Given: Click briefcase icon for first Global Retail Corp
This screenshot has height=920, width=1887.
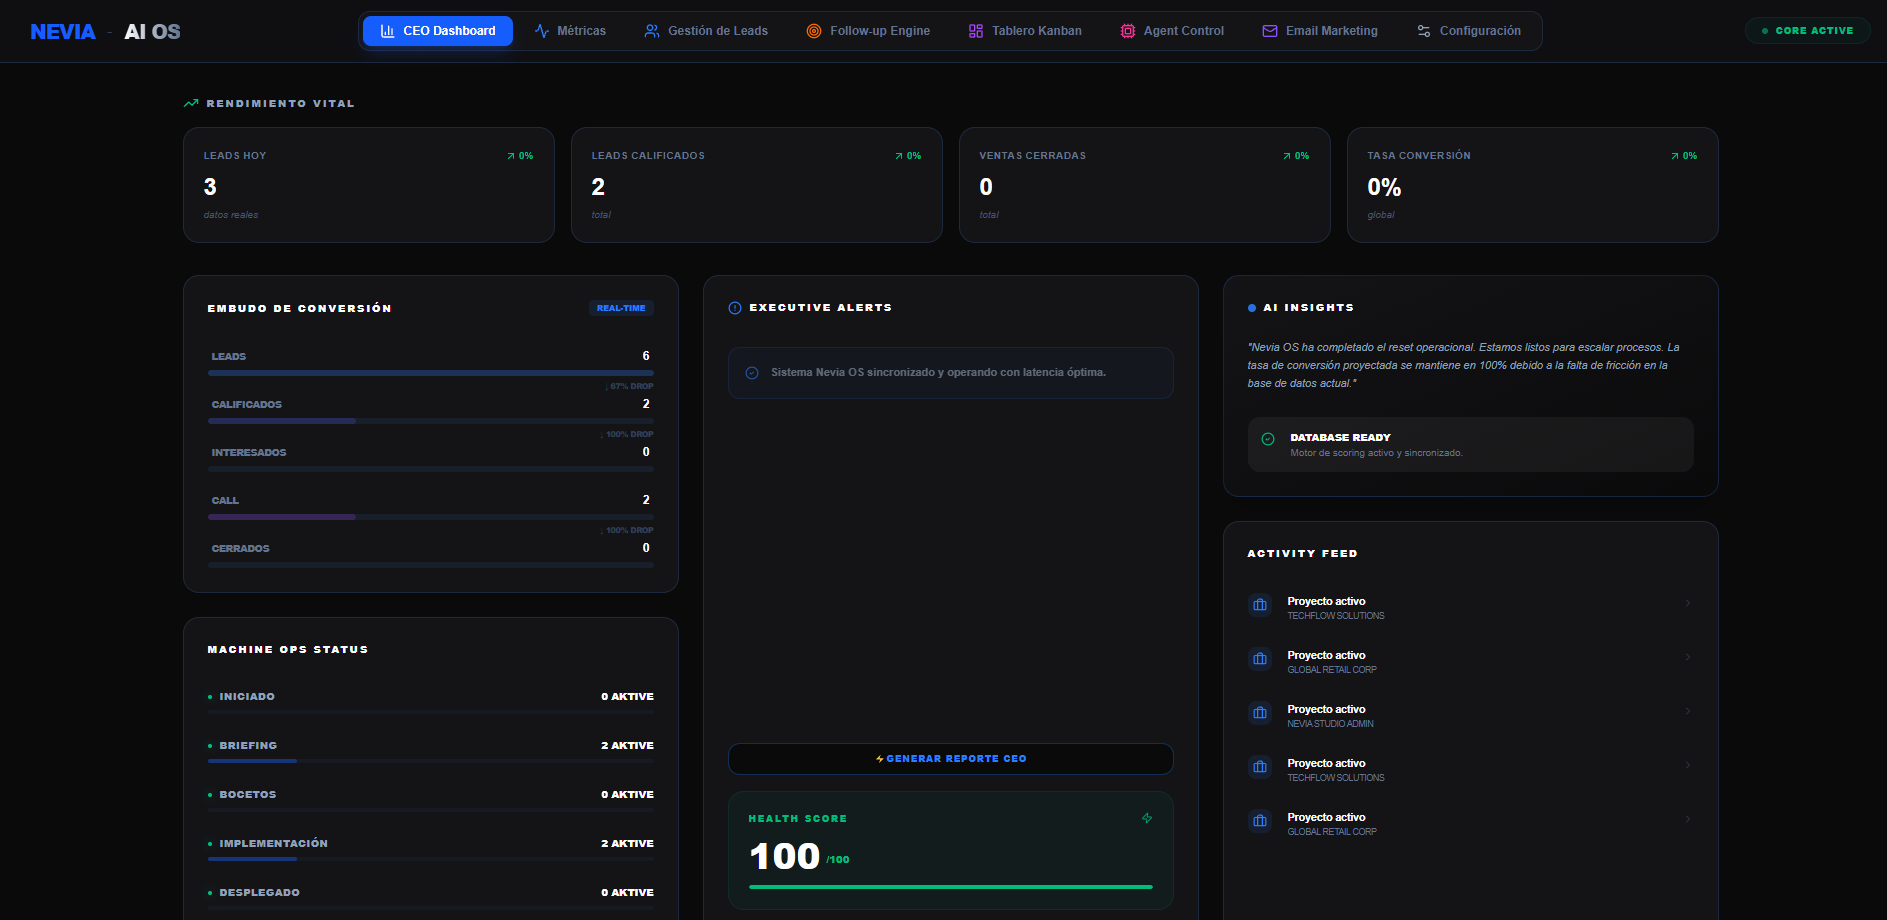Looking at the screenshot, I should tap(1260, 659).
